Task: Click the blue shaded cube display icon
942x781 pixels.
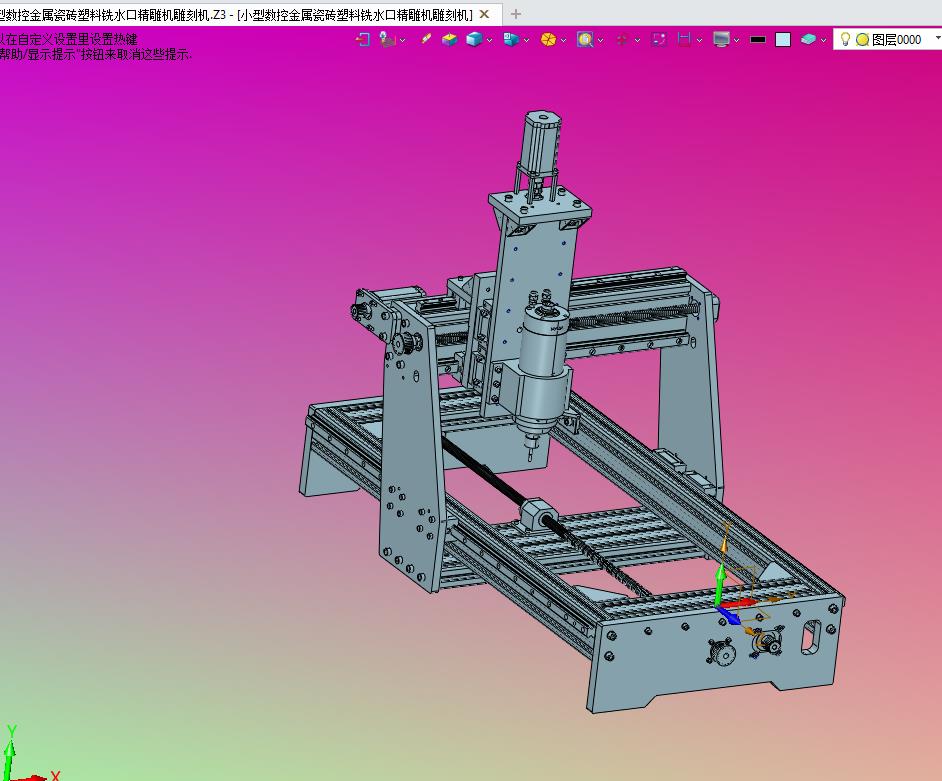Action: coord(474,40)
